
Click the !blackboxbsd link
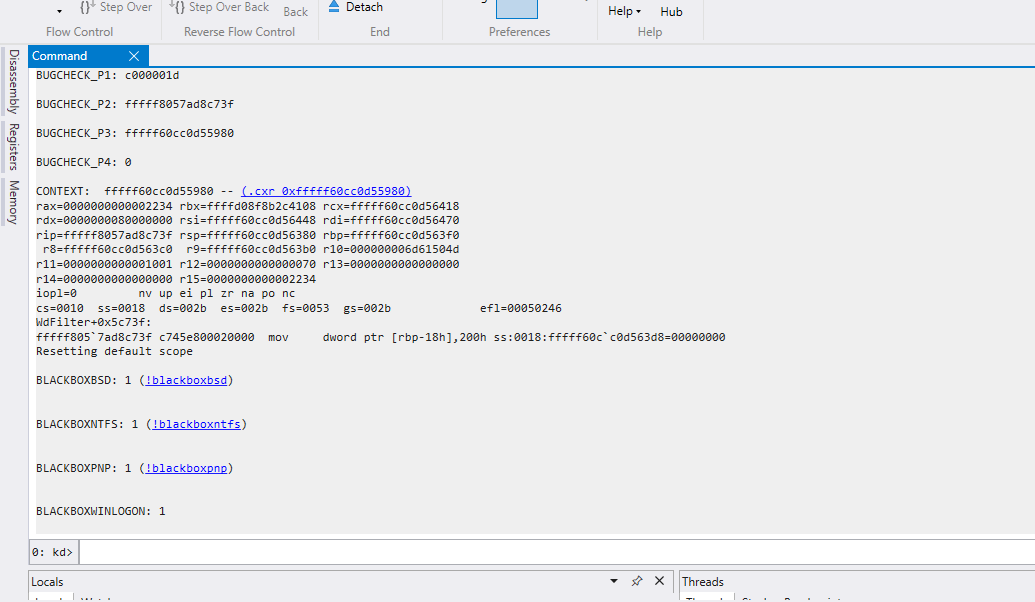[x=186, y=380]
